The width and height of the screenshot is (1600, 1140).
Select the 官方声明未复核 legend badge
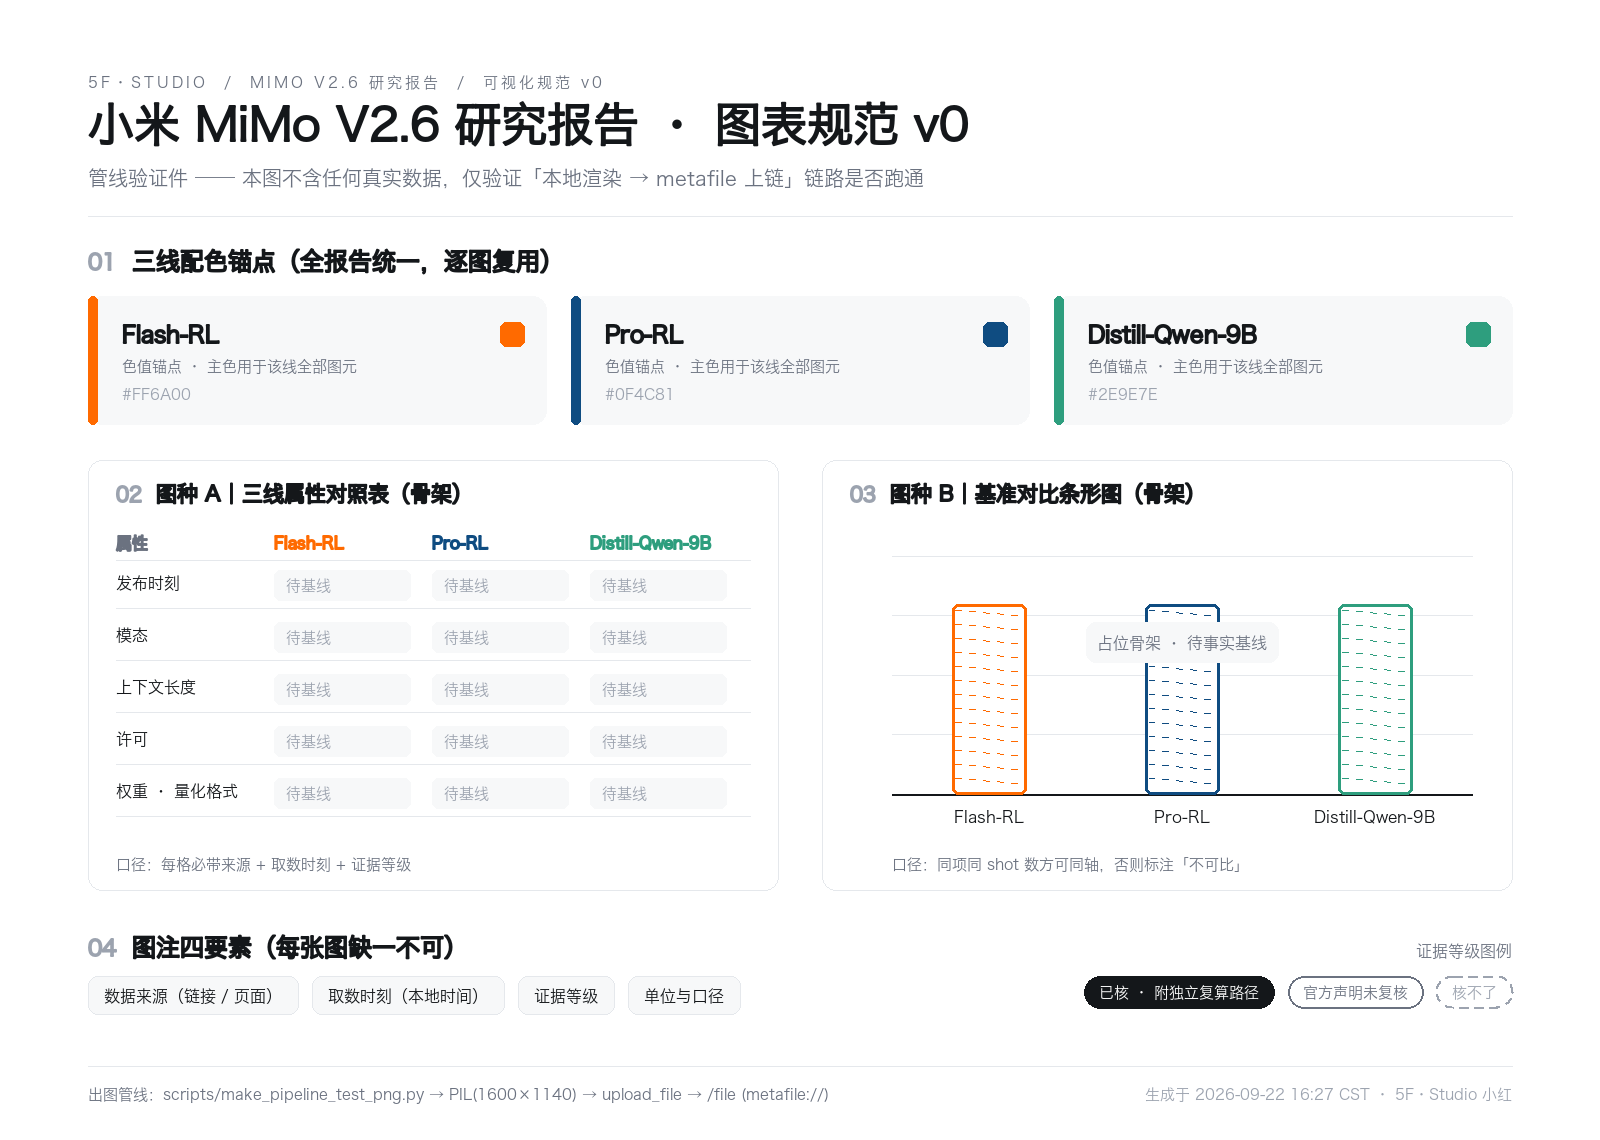1355,993
